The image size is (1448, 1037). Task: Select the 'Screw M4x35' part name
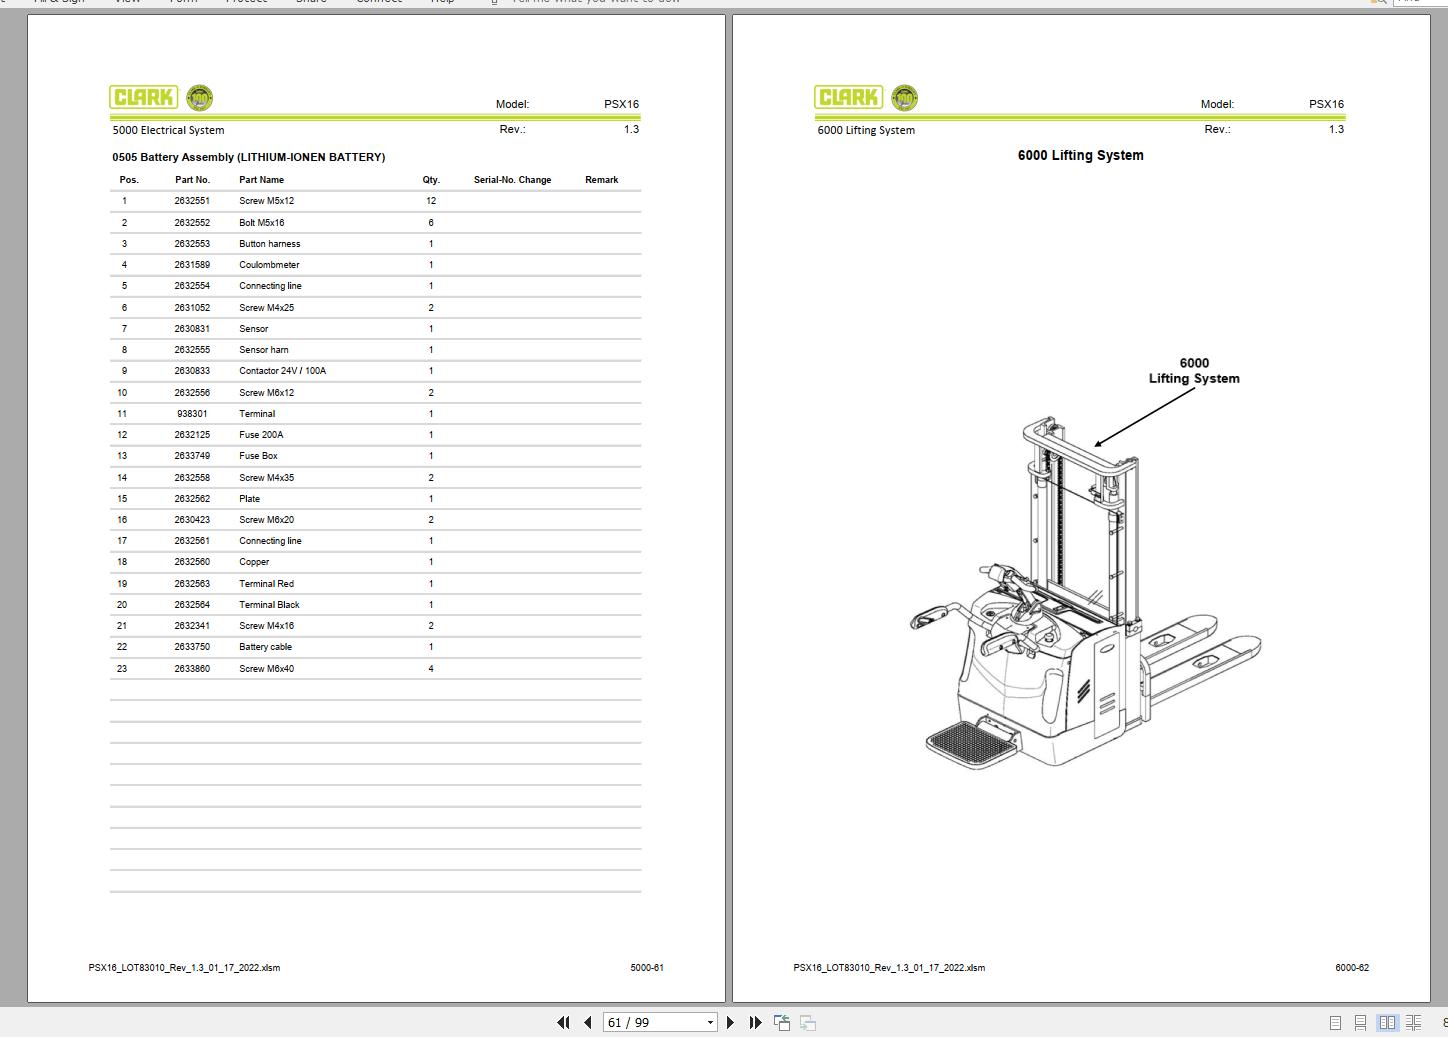pos(266,478)
